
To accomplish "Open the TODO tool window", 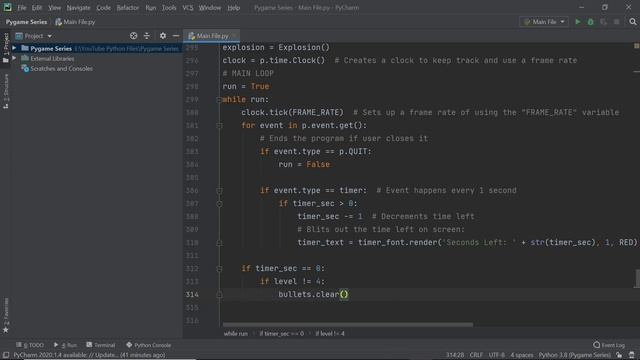I will 30,345.
